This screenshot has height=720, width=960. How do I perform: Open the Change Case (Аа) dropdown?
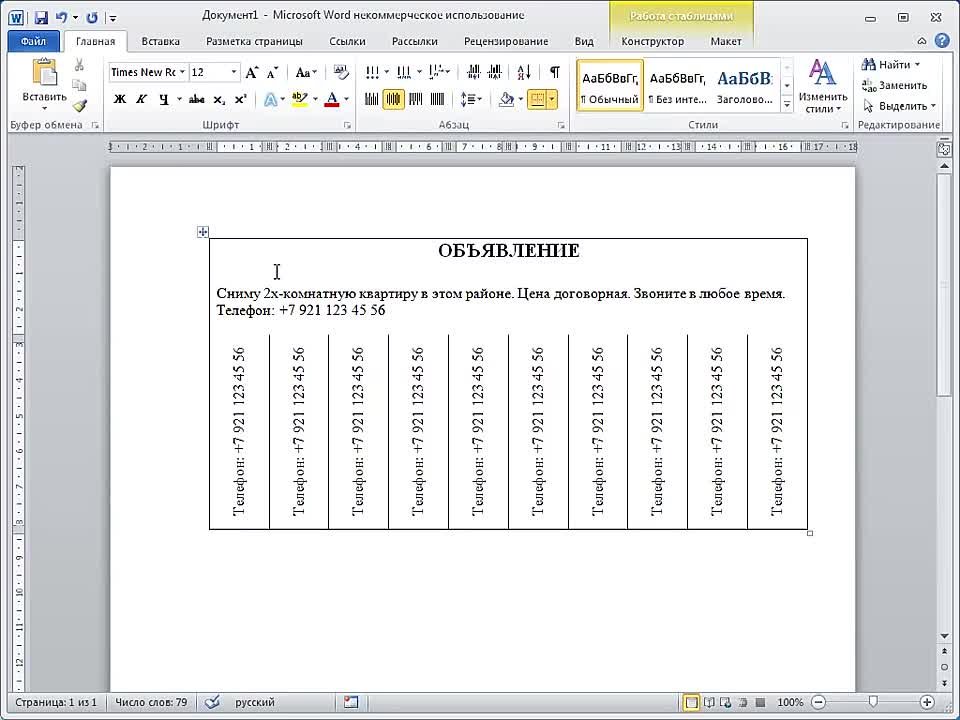tap(306, 73)
